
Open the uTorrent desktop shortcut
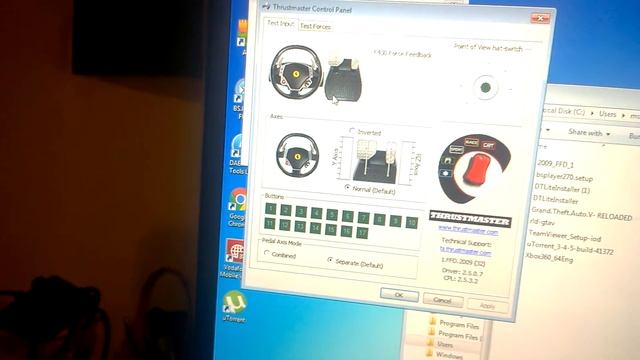point(234,307)
